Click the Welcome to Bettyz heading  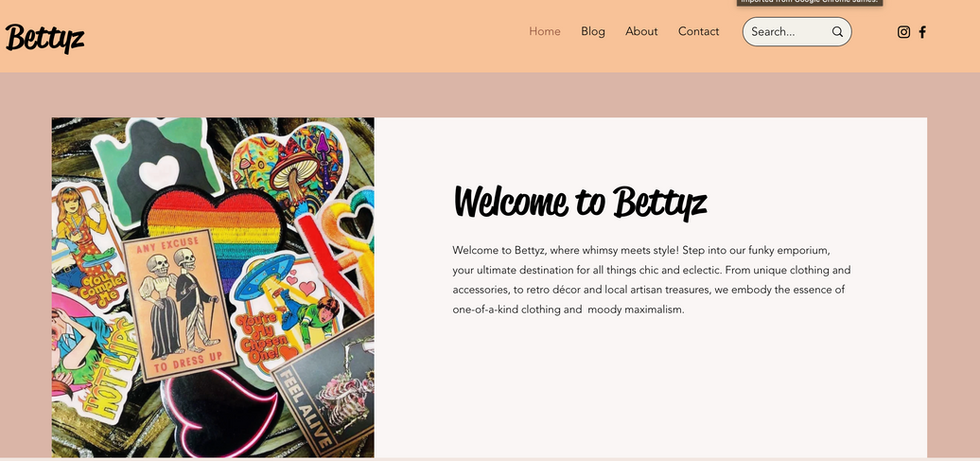coord(579,202)
